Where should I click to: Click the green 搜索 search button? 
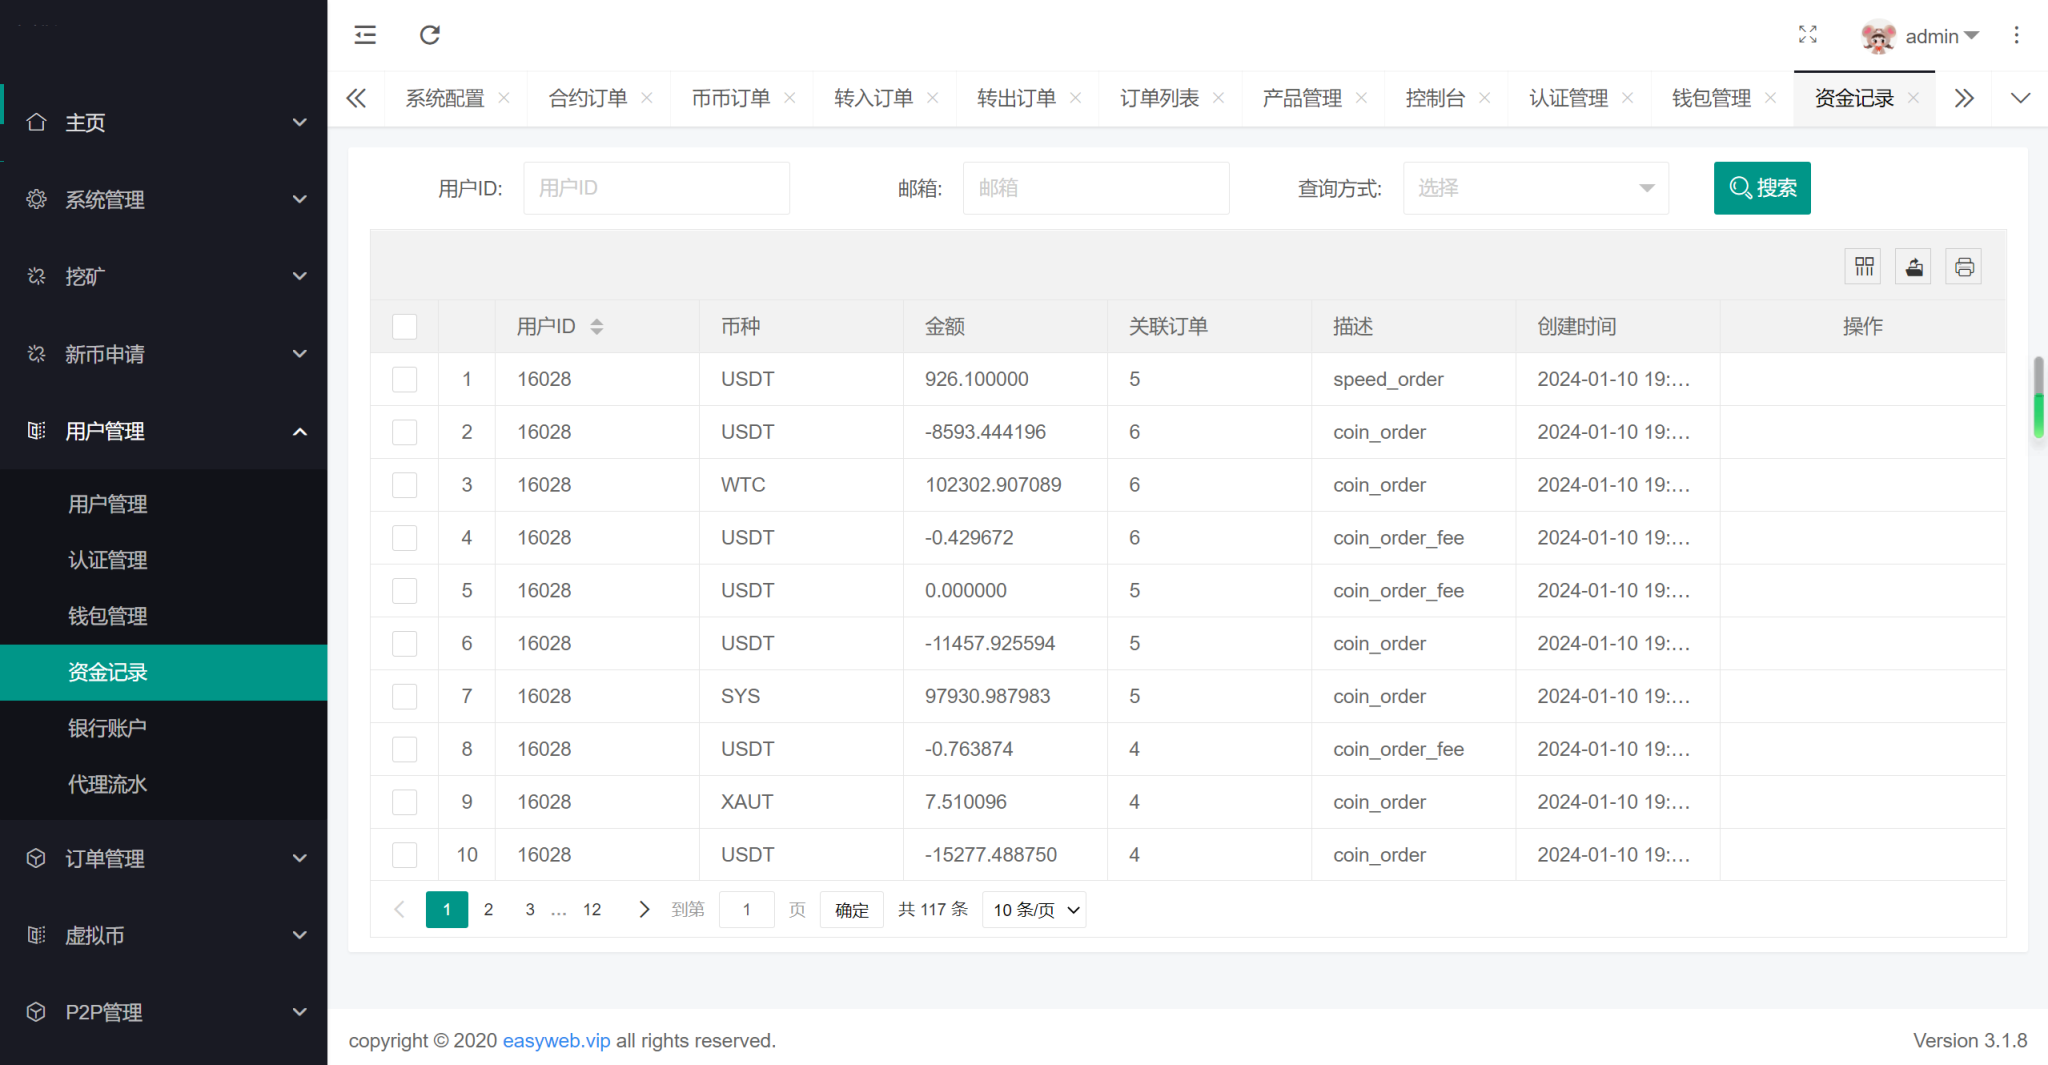[x=1762, y=188]
